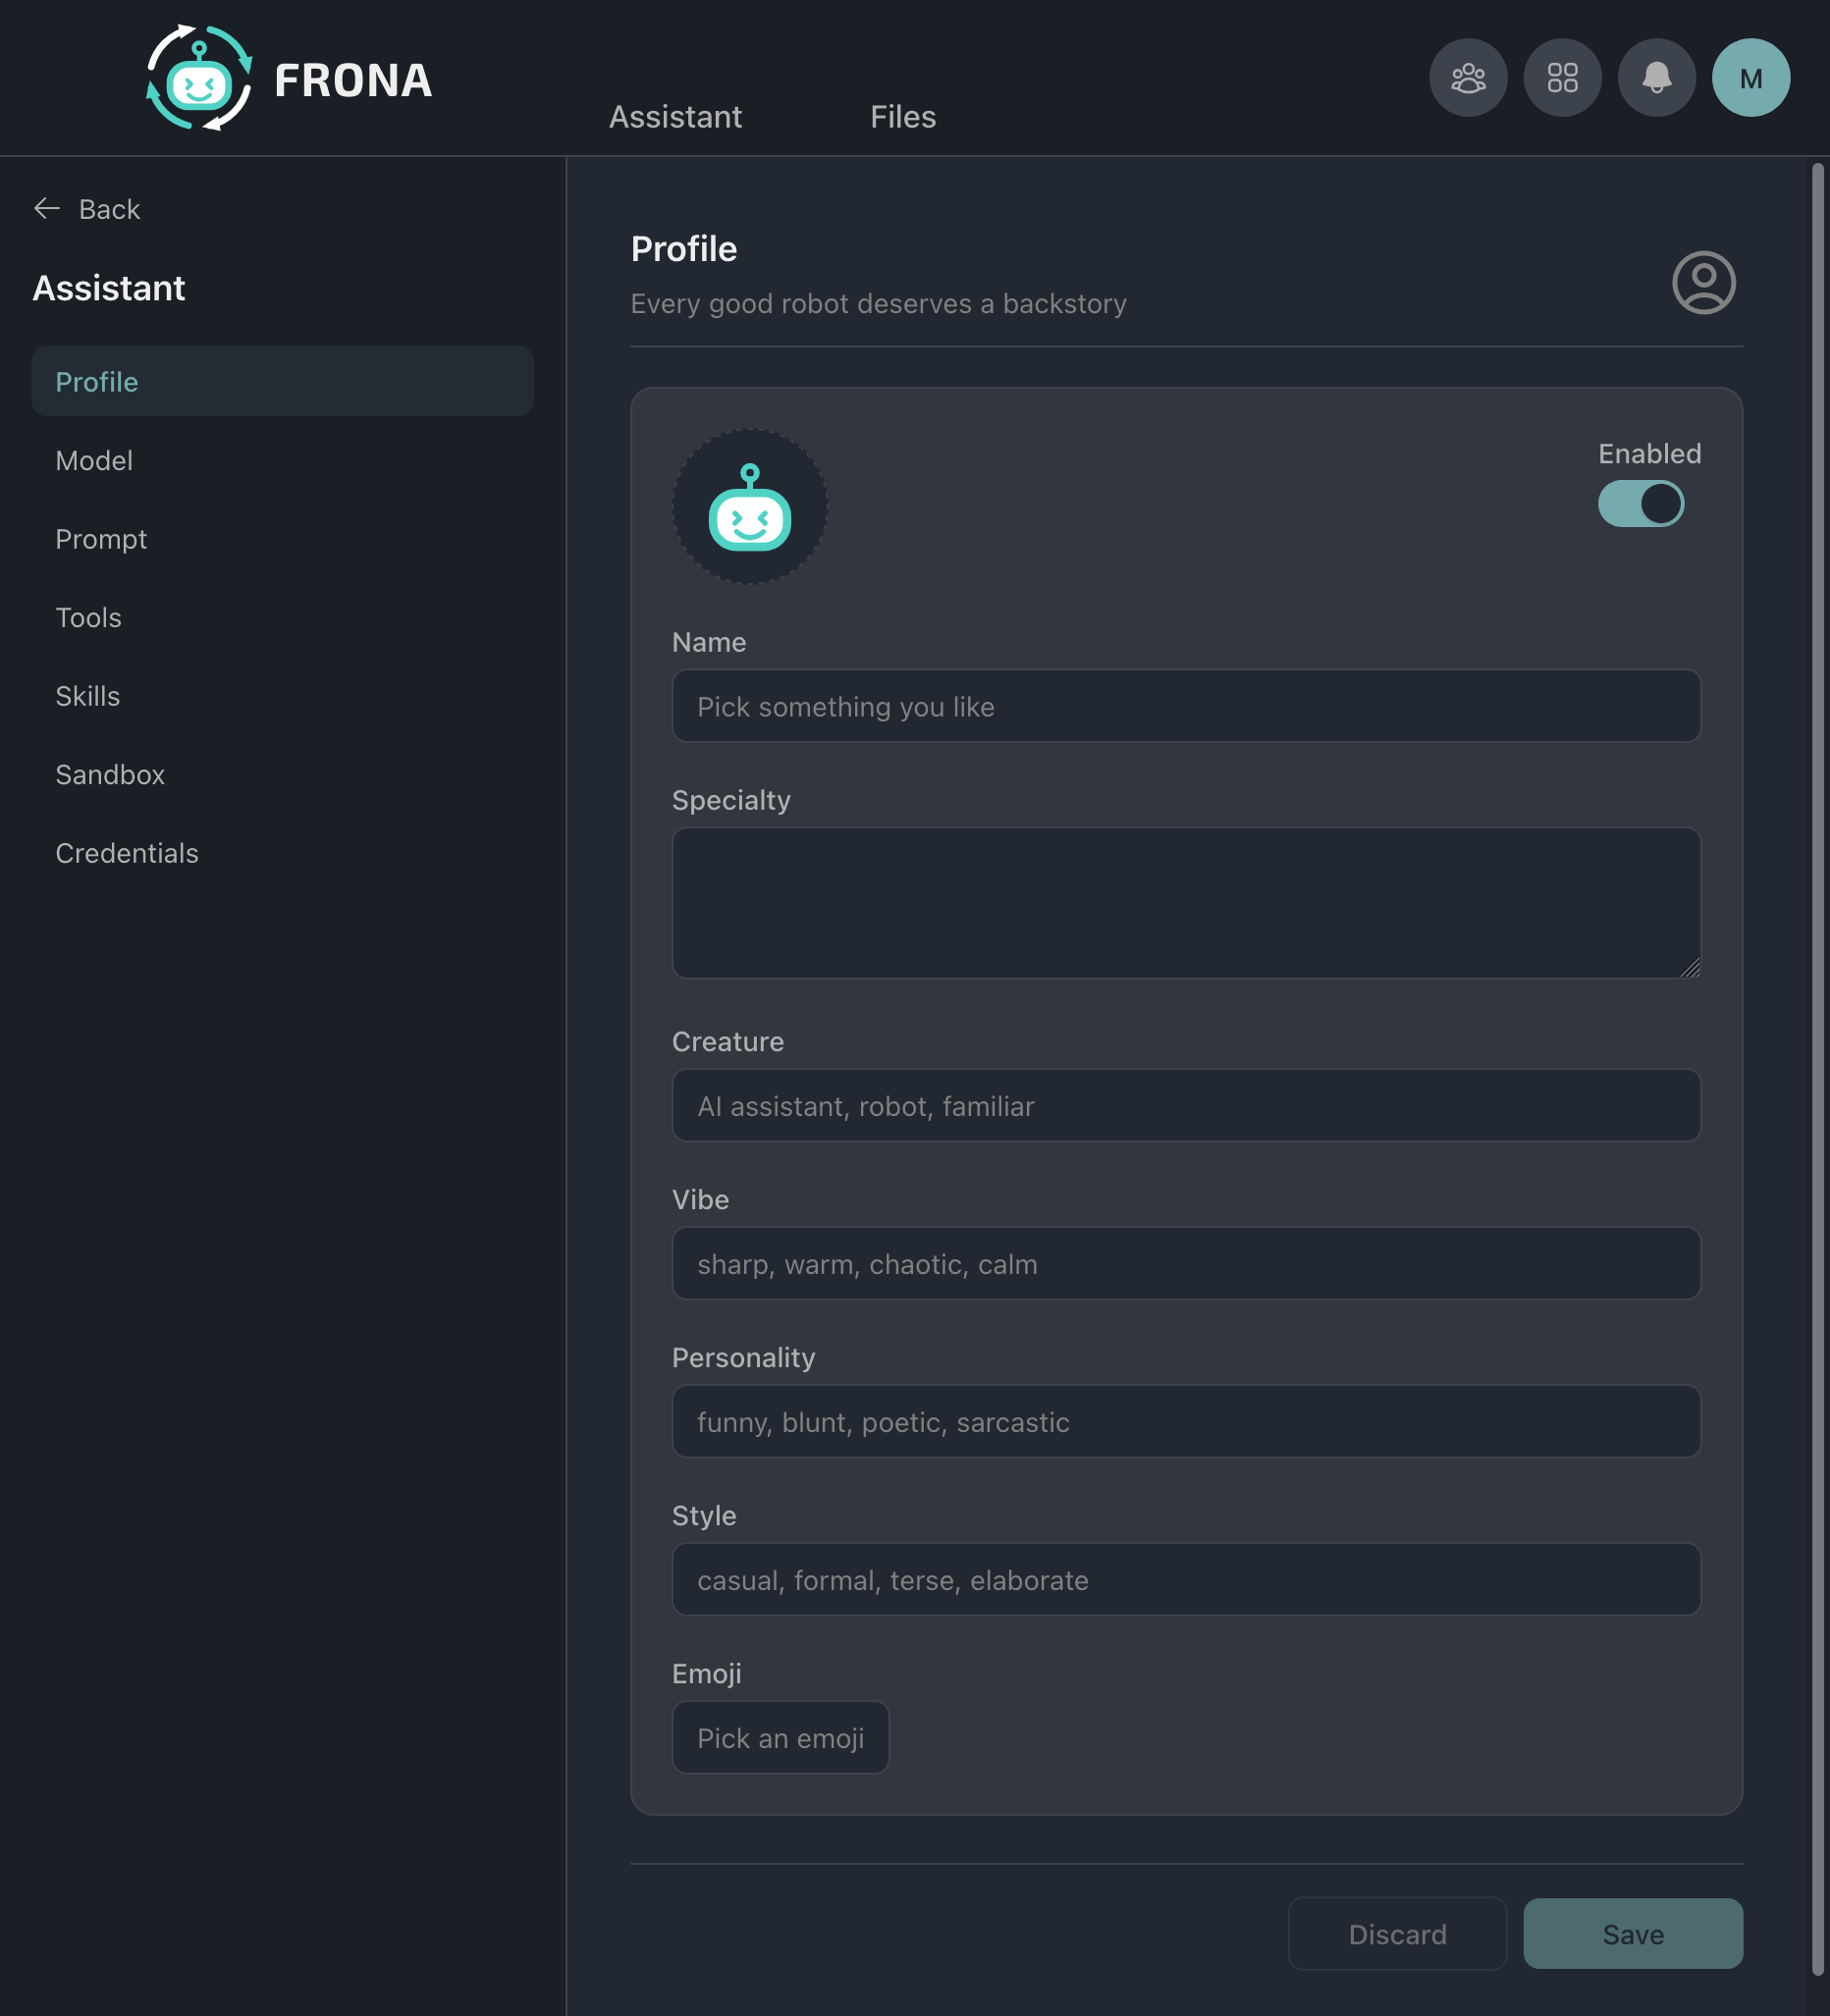Open the notifications bell
This screenshot has width=1830, height=2016.
pos(1656,77)
